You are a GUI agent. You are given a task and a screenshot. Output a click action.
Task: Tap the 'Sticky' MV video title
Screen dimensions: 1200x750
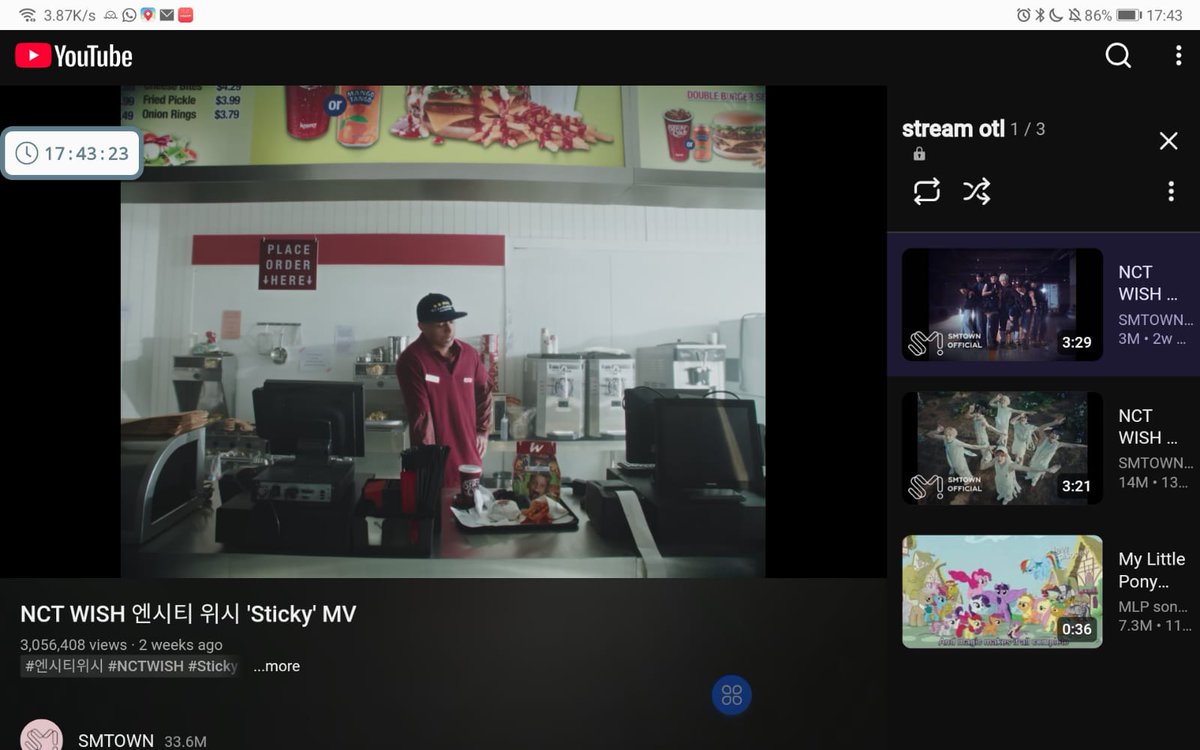tap(188, 613)
